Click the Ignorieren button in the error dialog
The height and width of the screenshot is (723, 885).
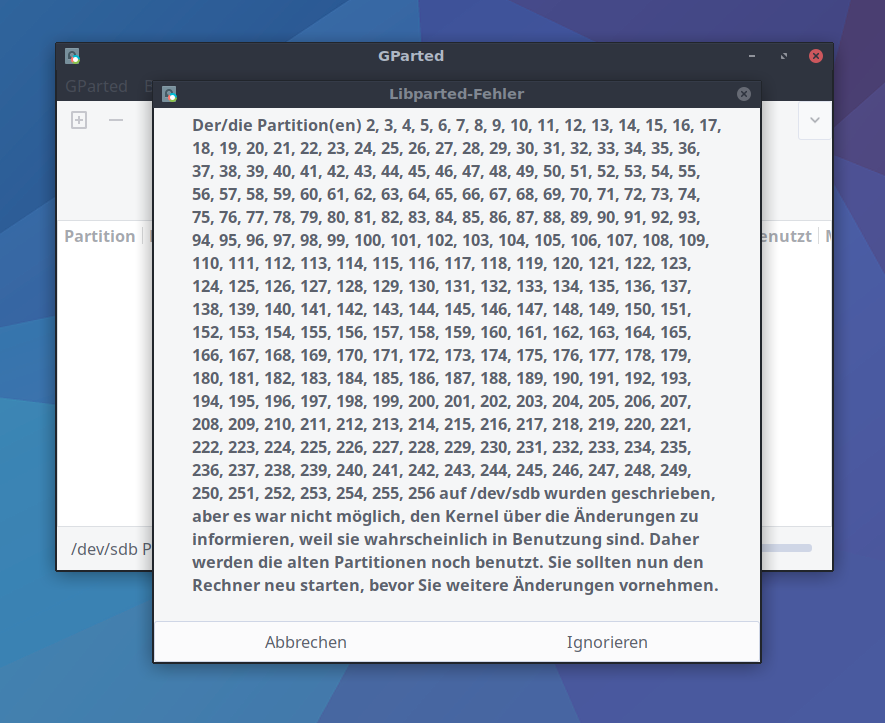607,642
